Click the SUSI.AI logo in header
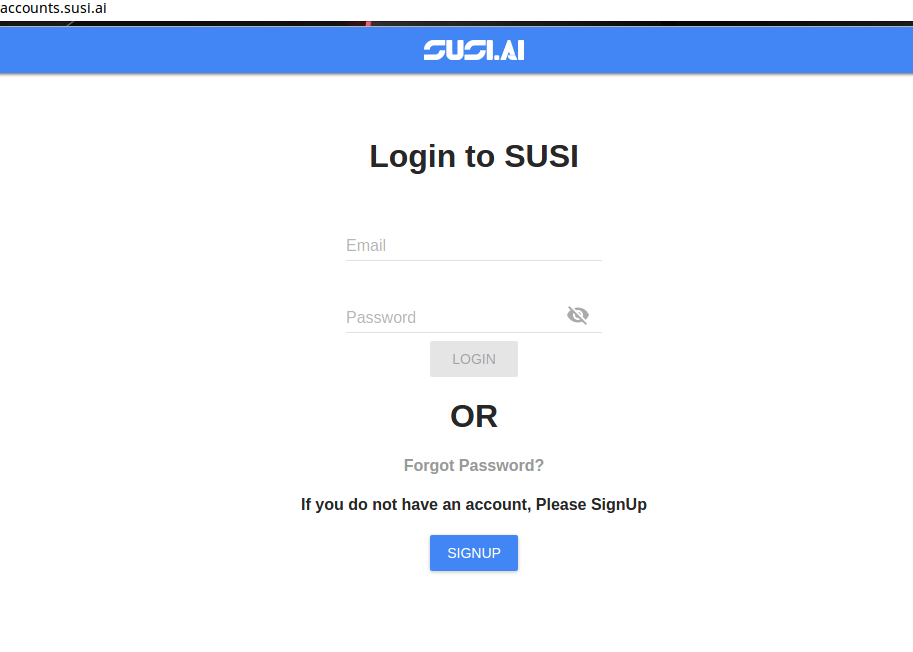Viewport: 913px width, 652px height. point(473,50)
